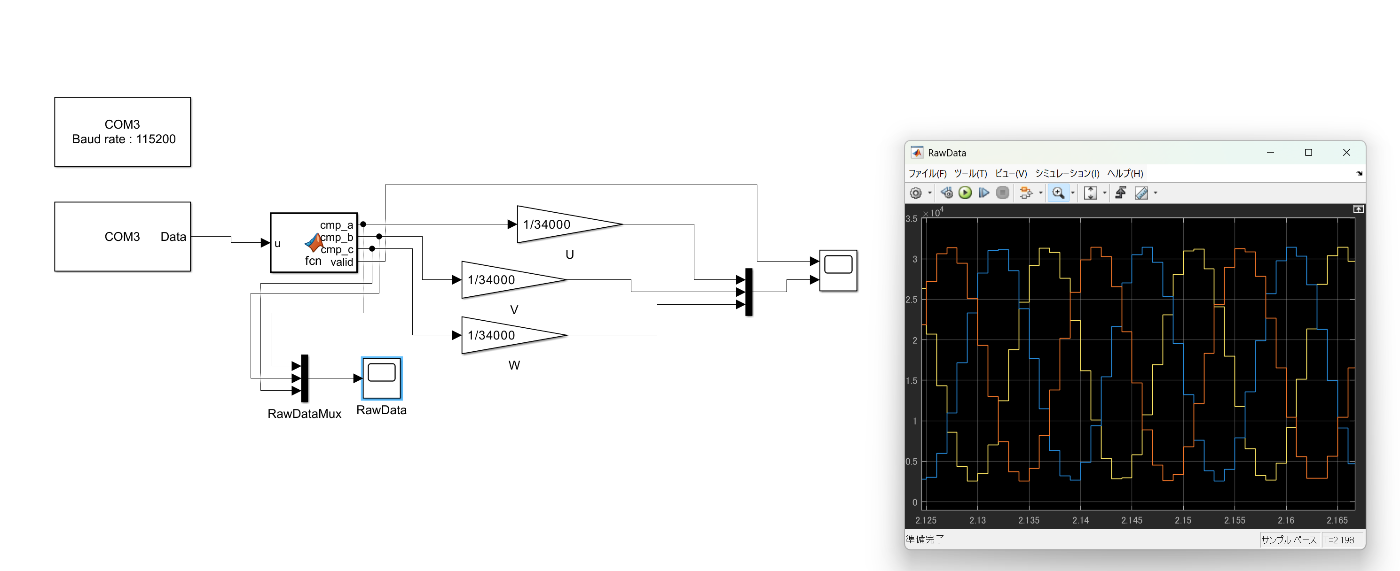Click the highlight Simulink block icon
The height and width of the screenshot is (571, 1400).
click(1027, 192)
